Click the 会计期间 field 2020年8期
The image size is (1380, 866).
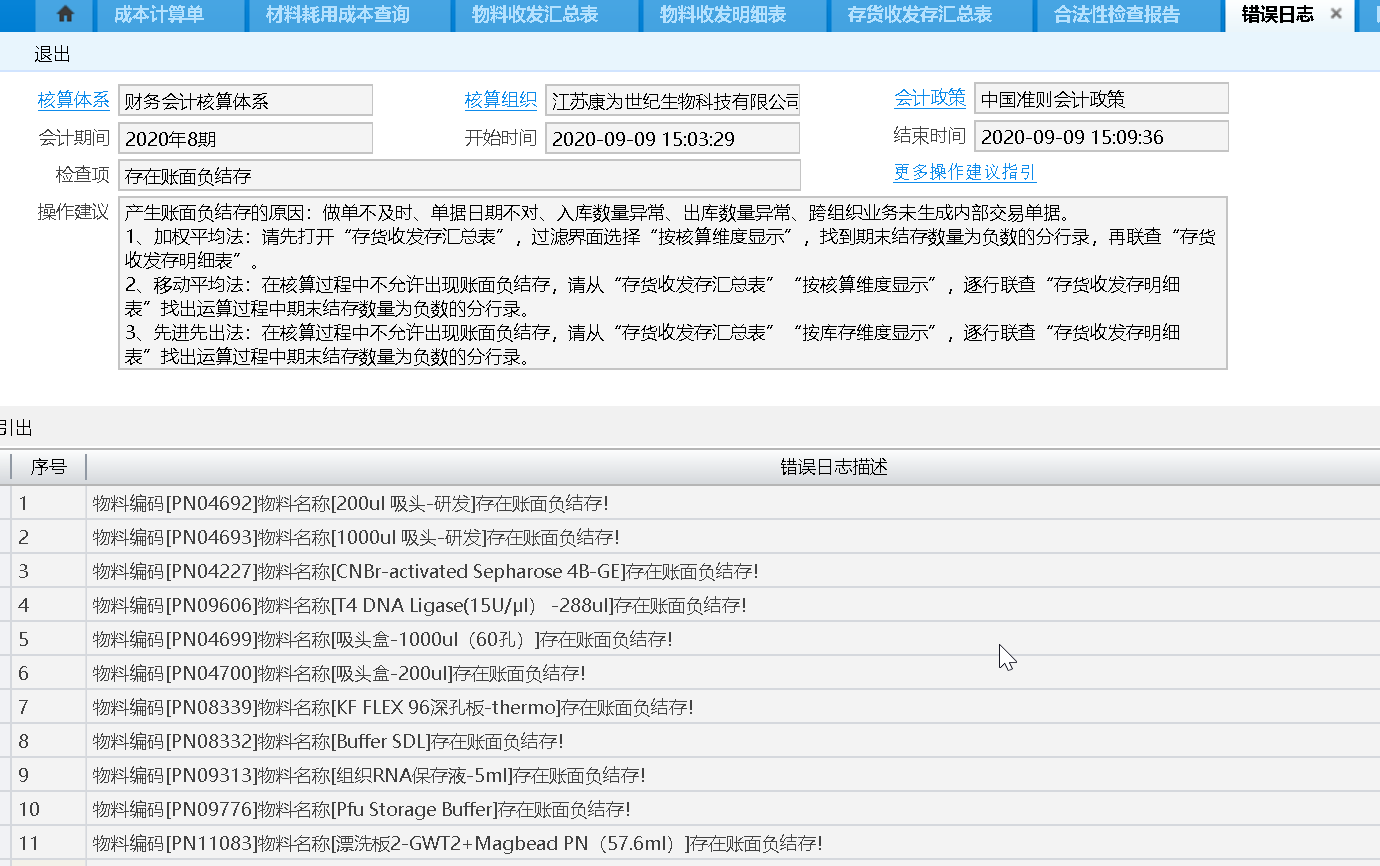(245, 138)
